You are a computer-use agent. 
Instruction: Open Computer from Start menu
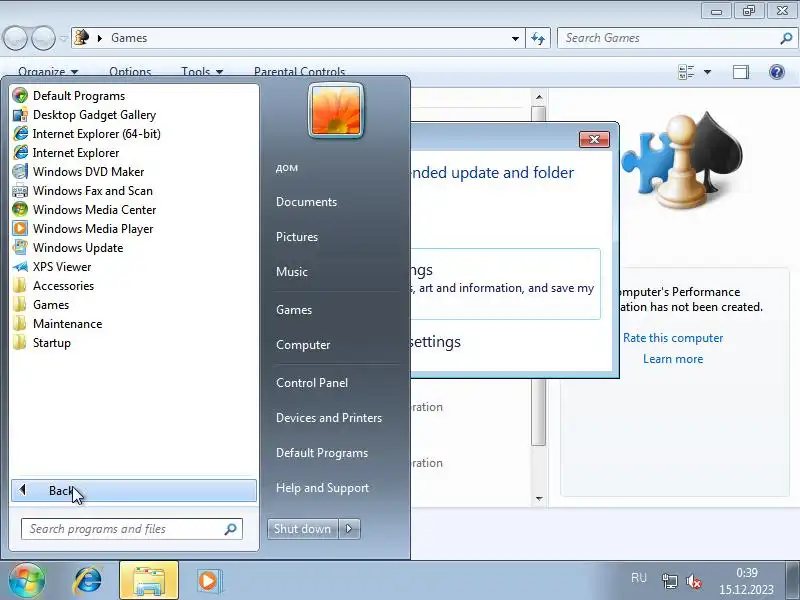[x=303, y=345]
